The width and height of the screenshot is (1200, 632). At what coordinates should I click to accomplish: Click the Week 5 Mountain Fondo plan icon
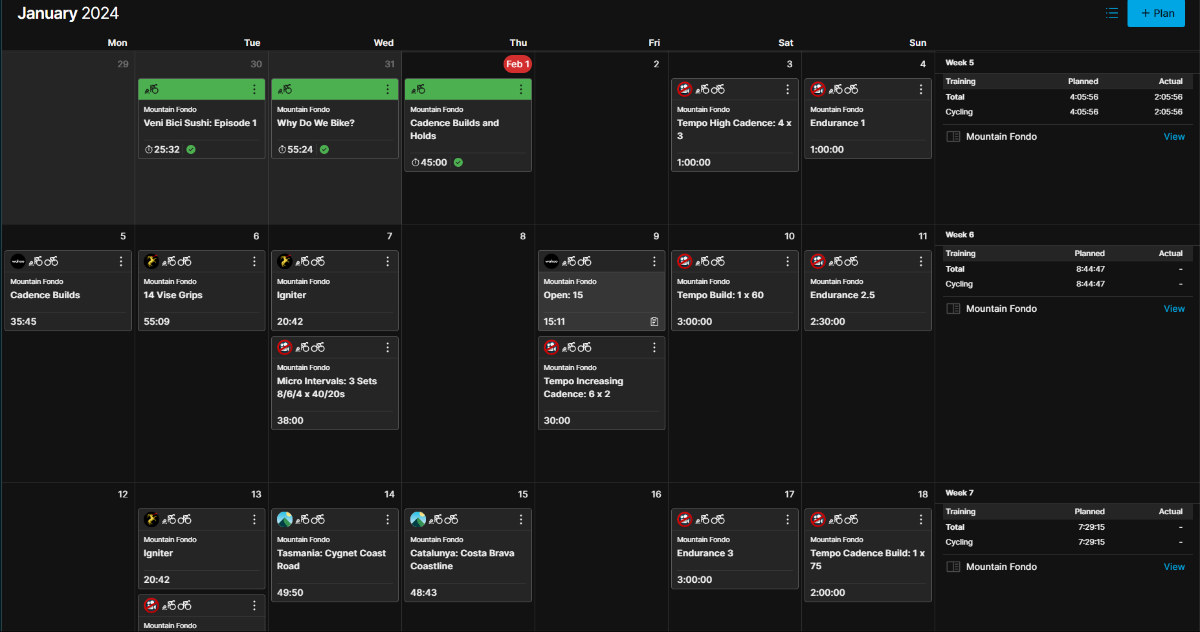pos(953,137)
